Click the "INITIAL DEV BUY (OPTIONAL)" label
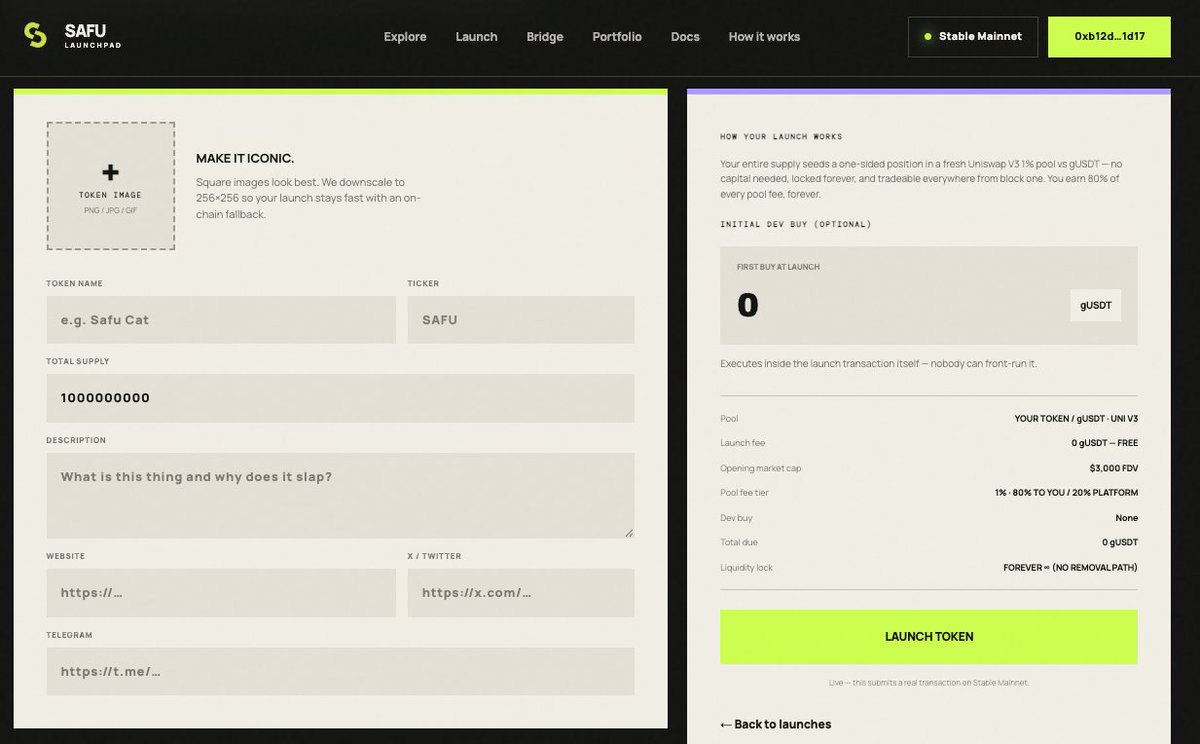The width and height of the screenshot is (1200, 744). click(x=796, y=224)
